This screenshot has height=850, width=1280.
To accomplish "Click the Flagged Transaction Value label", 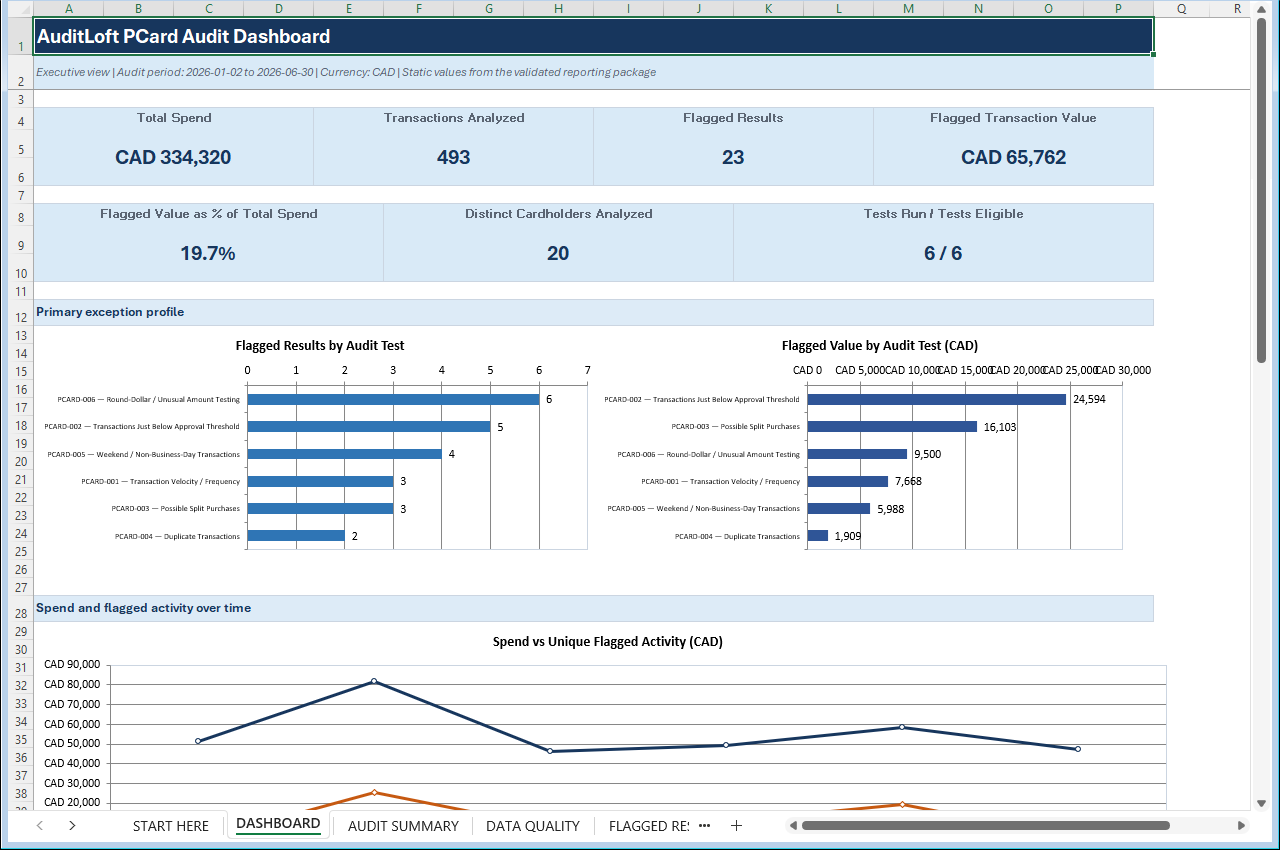I will coord(1013,118).
